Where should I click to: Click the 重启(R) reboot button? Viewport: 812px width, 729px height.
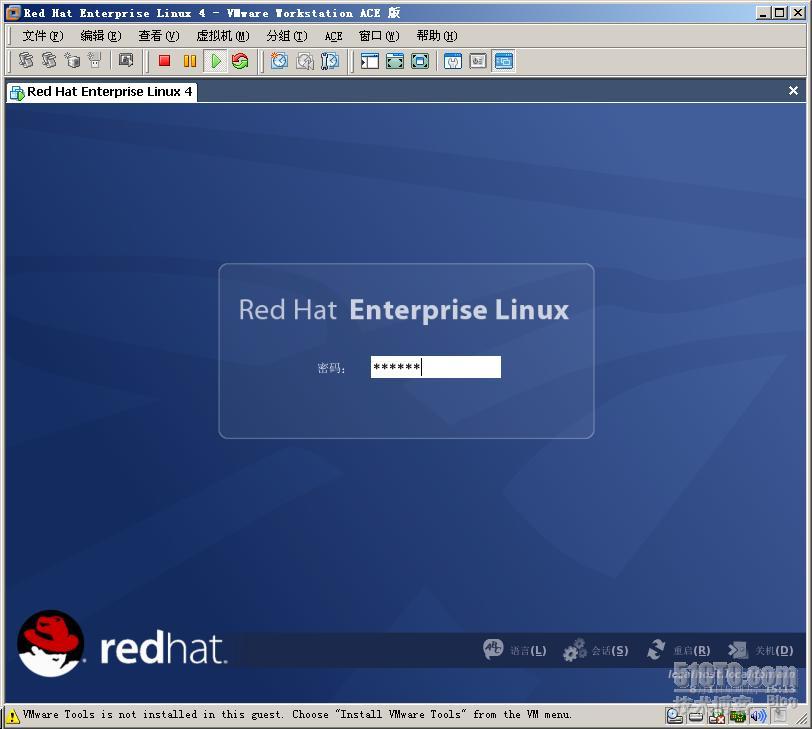[x=678, y=650]
